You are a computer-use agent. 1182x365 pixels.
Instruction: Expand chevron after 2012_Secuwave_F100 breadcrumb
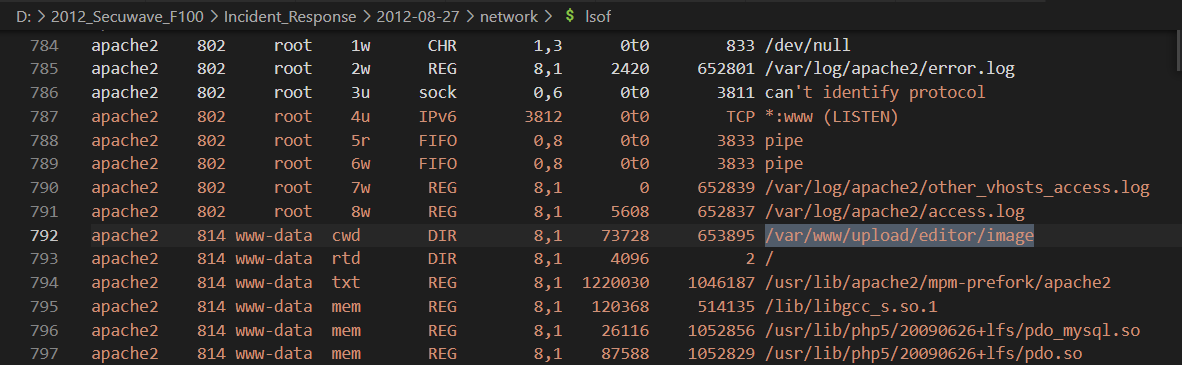214,16
